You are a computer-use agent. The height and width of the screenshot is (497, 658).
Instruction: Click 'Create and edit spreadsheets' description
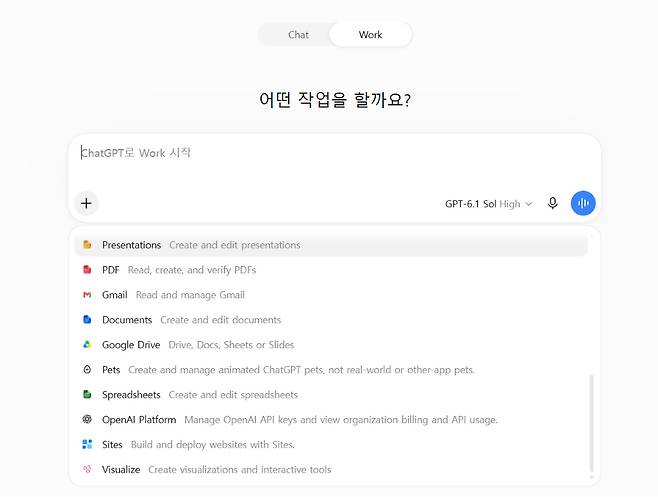233,395
